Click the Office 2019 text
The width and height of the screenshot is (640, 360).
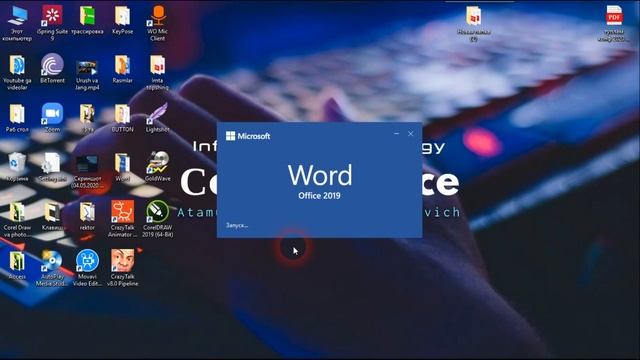pyautogui.click(x=319, y=196)
